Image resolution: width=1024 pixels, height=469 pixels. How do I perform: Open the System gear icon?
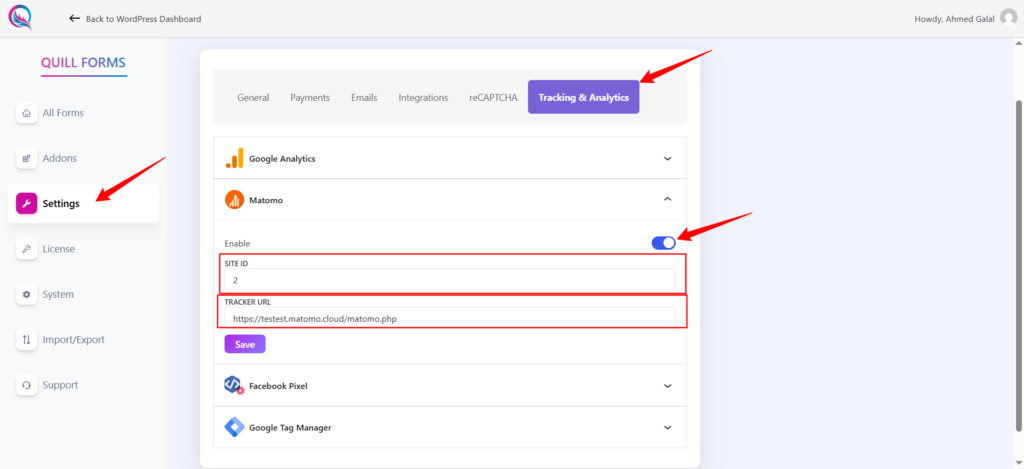click(27, 295)
